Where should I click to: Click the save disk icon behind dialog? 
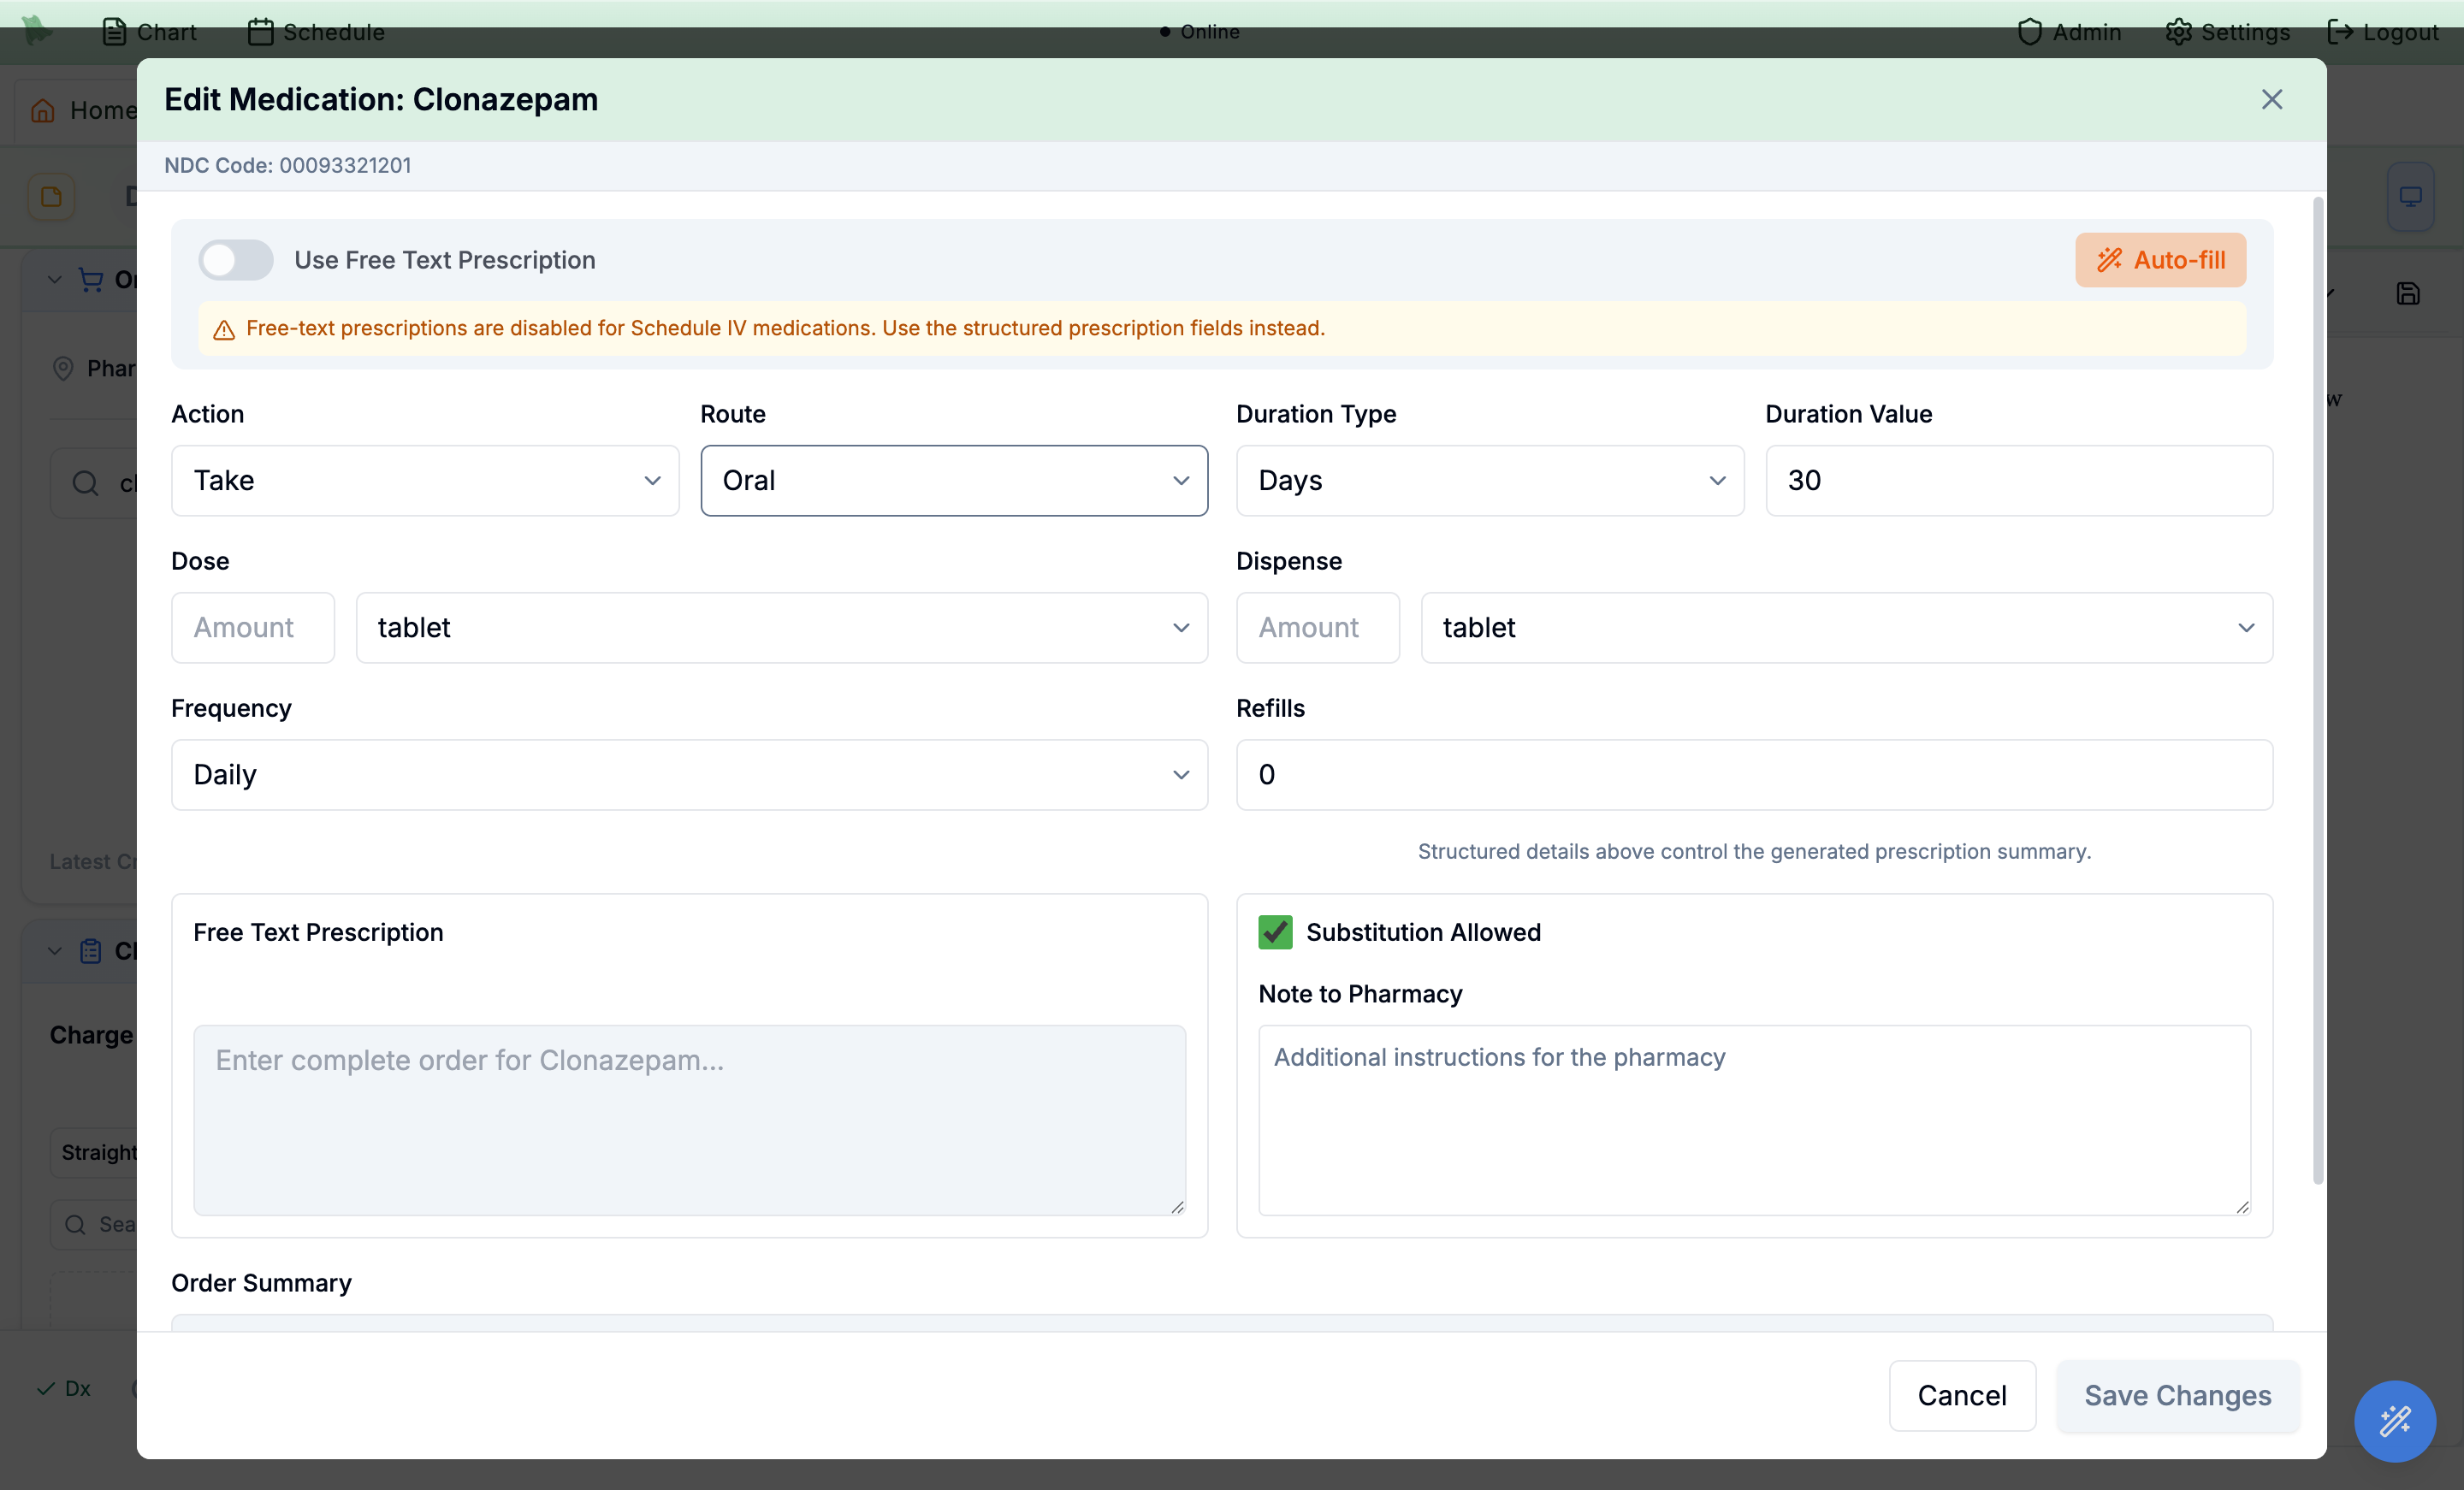[x=2408, y=293]
